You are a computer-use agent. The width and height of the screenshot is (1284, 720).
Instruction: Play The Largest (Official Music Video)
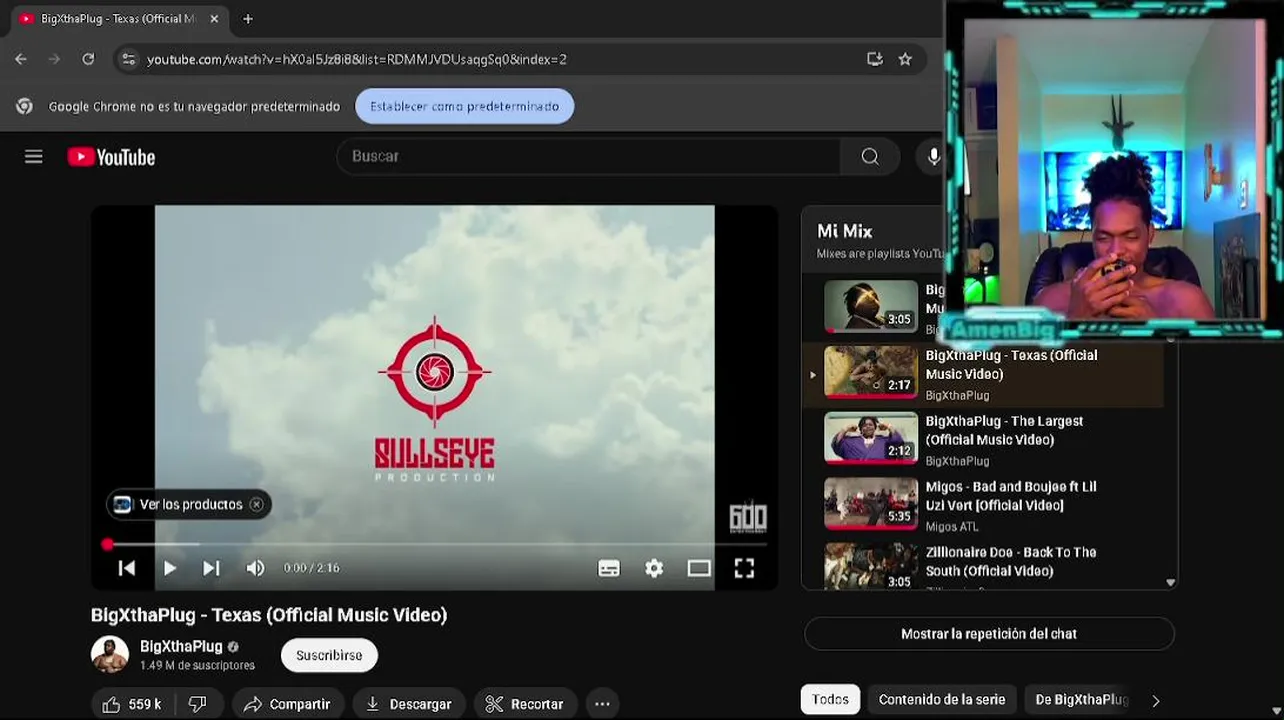983,439
